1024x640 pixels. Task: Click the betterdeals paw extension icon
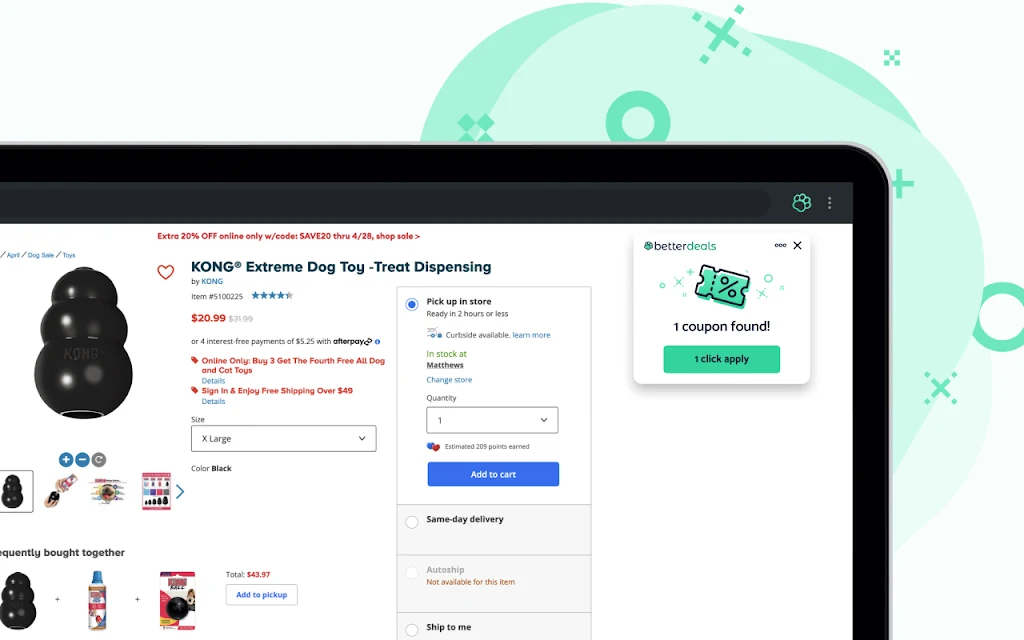(x=801, y=202)
